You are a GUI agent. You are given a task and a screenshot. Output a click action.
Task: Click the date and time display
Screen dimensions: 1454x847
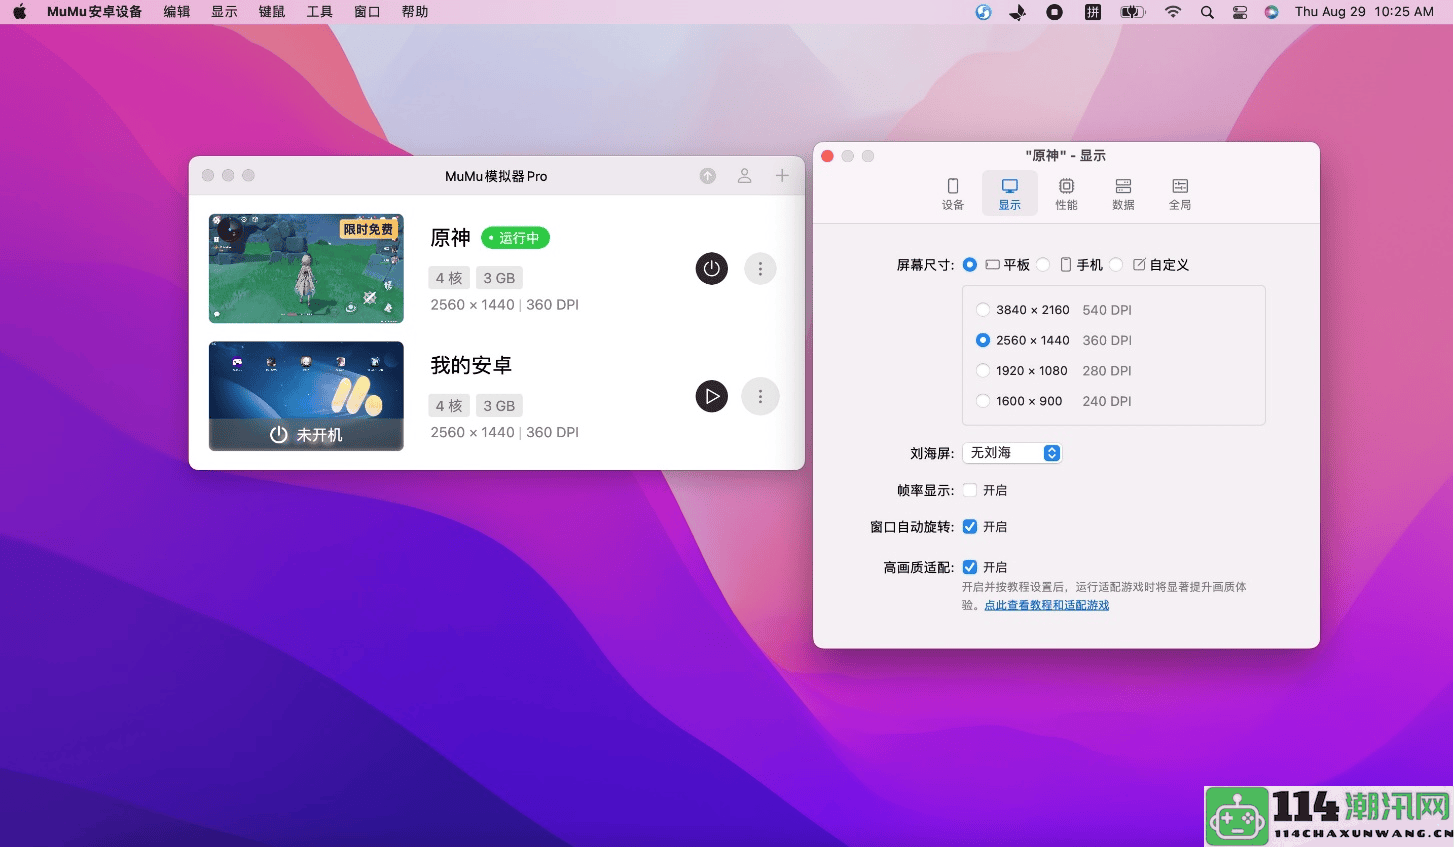(x=1364, y=12)
